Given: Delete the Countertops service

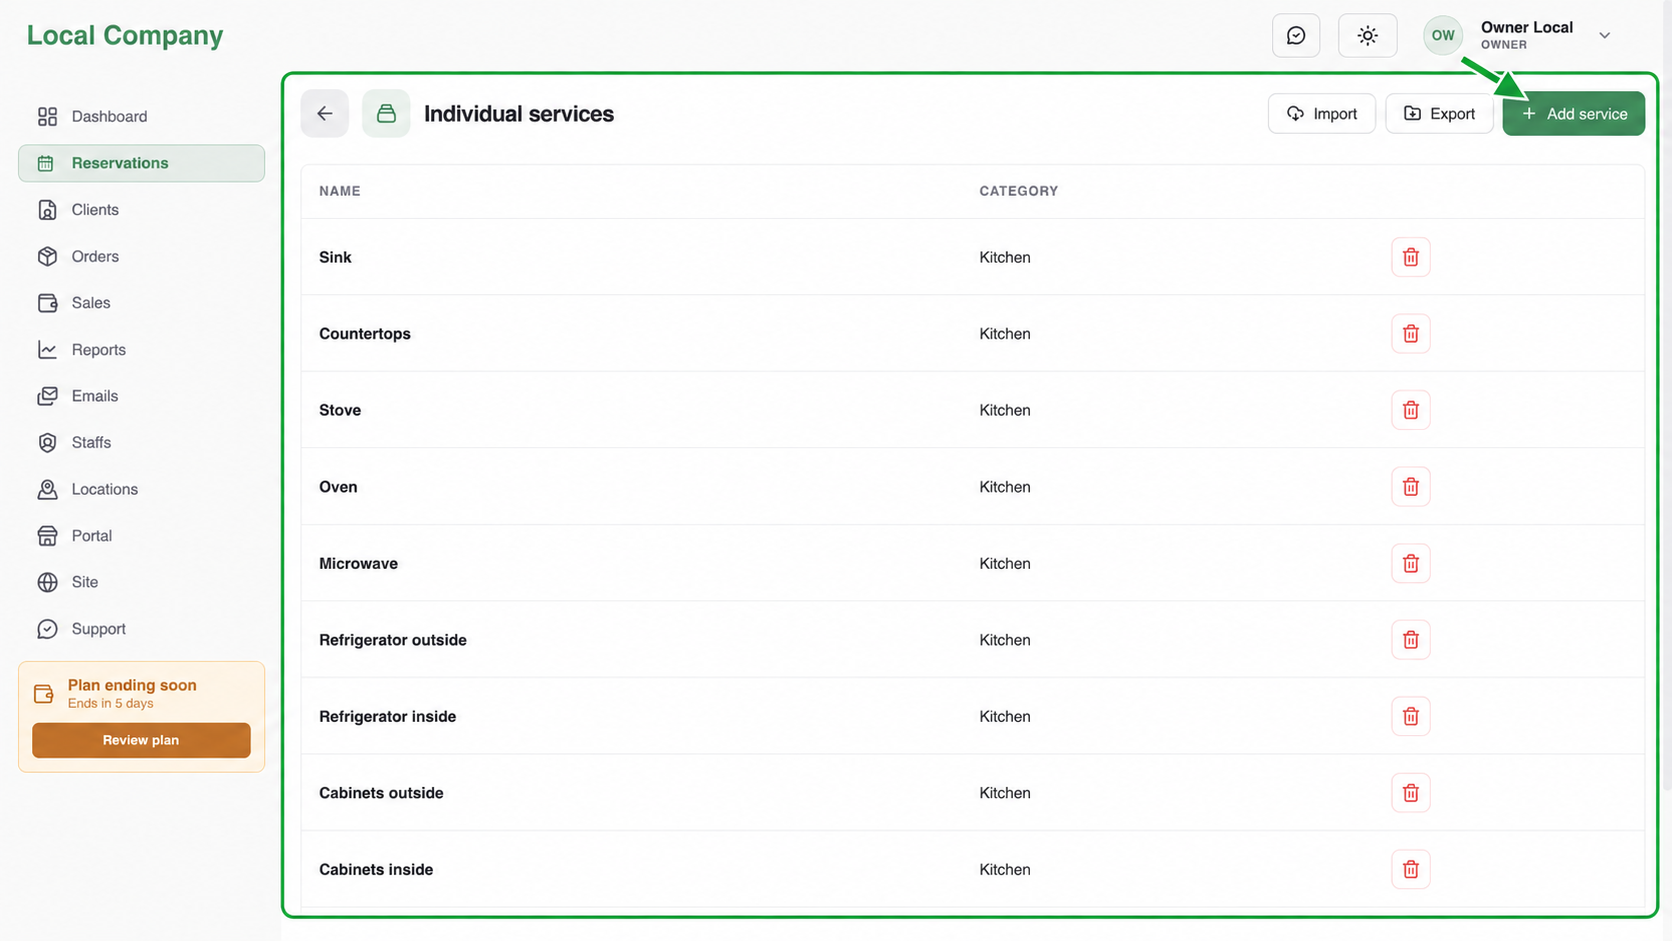Looking at the screenshot, I should click(x=1410, y=334).
